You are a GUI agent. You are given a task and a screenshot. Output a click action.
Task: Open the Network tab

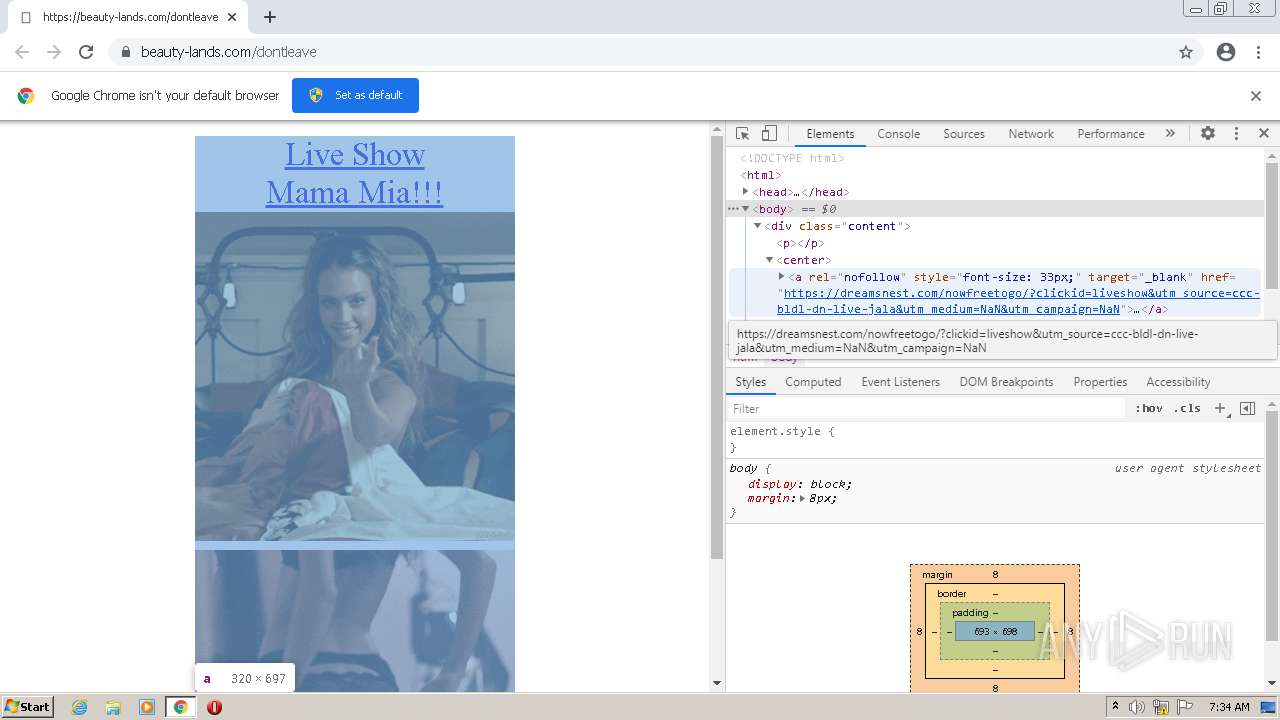(x=1031, y=134)
